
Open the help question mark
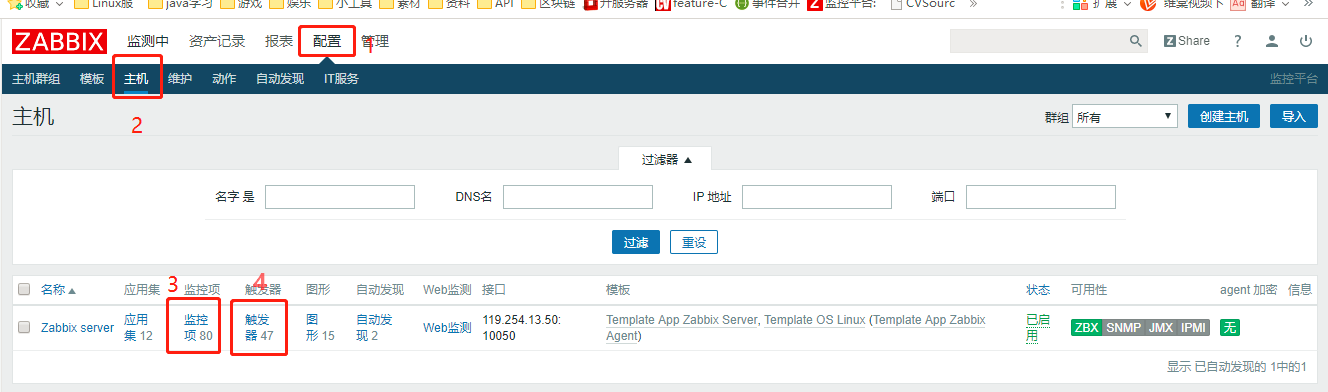[x=1238, y=41]
